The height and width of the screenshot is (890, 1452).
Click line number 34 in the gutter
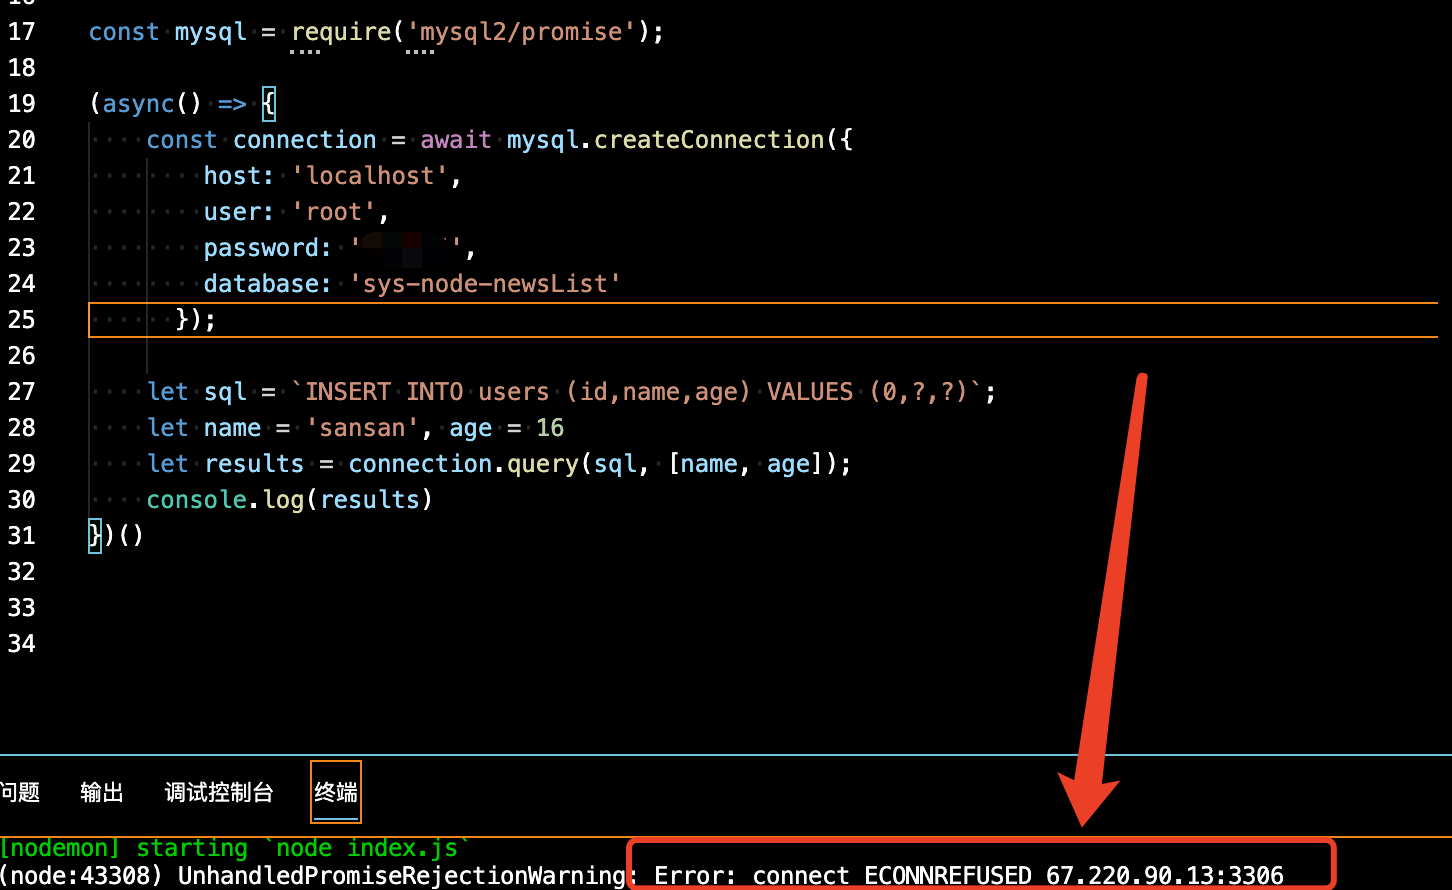[x=21, y=644]
